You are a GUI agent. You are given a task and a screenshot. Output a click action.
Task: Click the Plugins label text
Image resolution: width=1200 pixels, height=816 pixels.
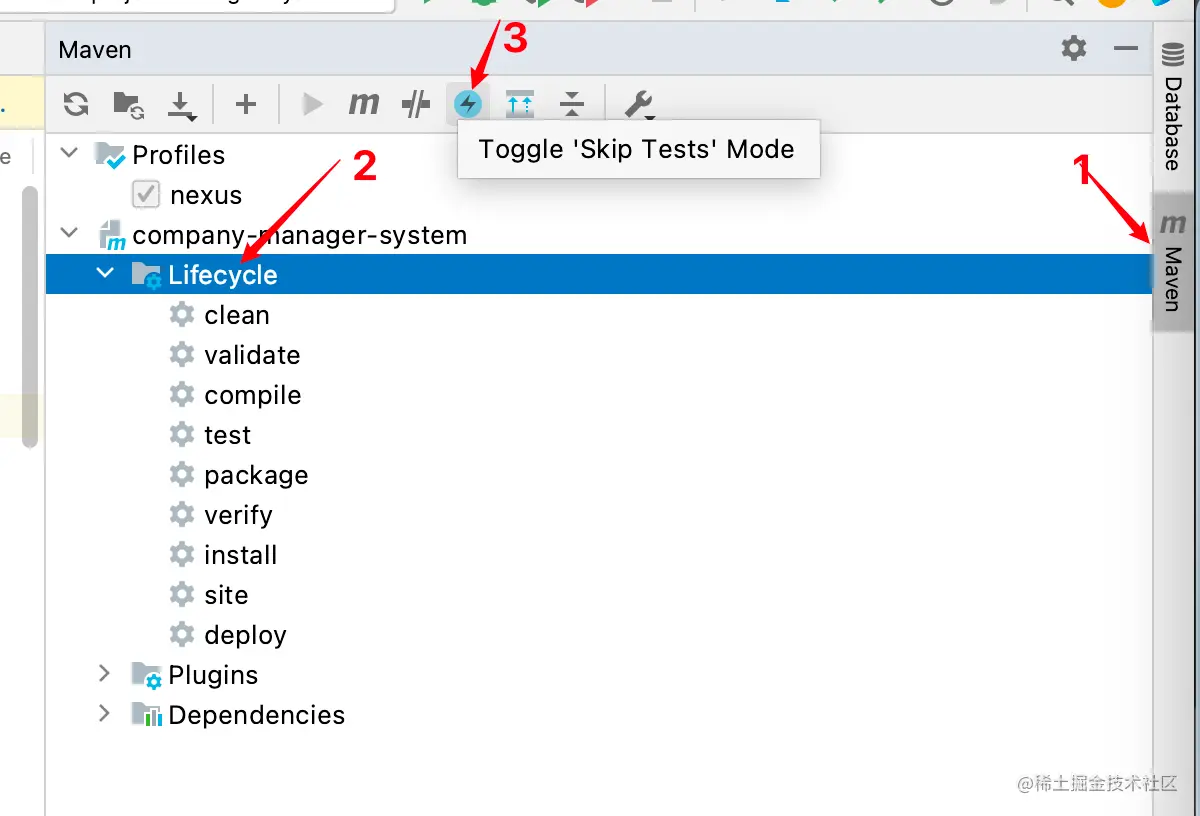tap(213, 675)
